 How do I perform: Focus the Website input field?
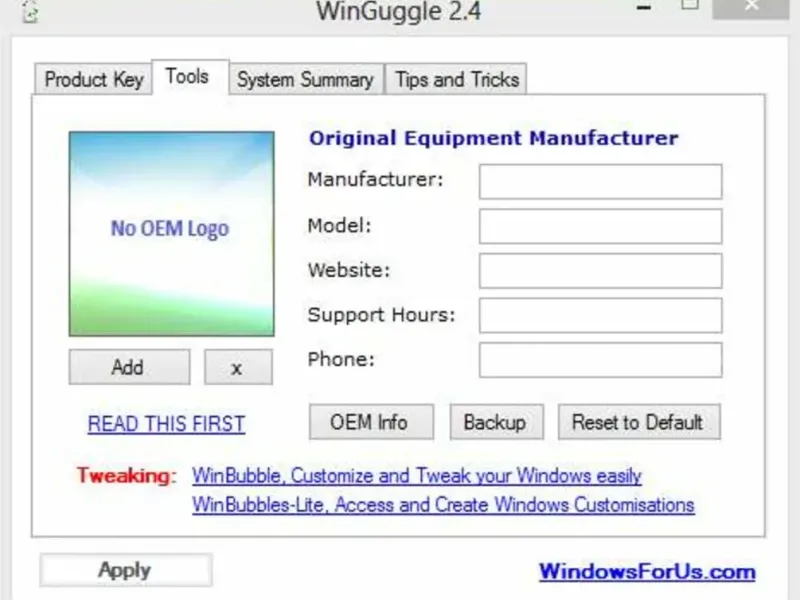coord(601,270)
